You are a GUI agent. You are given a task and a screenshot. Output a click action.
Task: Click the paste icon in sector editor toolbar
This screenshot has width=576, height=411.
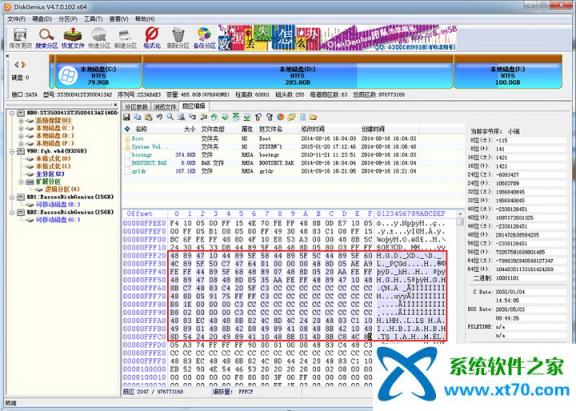pos(148,117)
